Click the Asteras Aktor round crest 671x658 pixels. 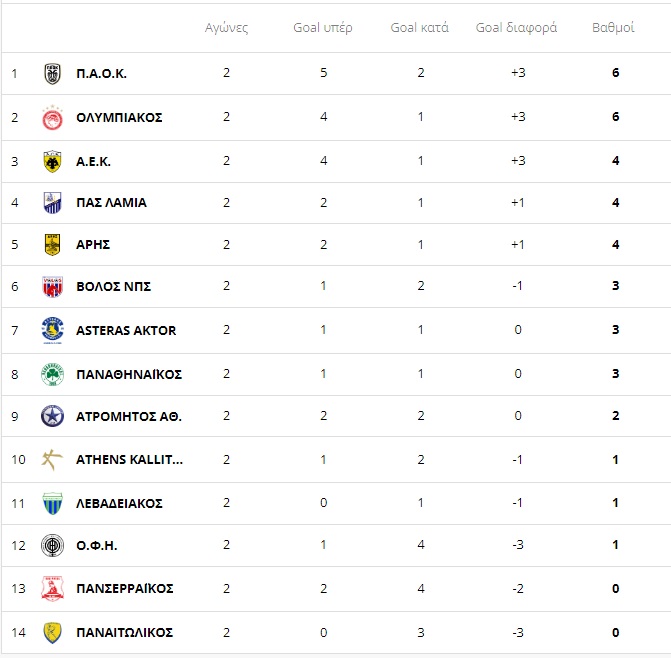click(52, 331)
